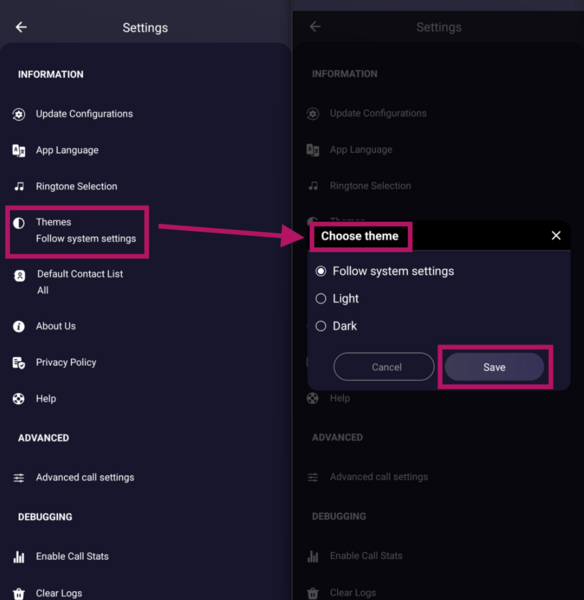This screenshot has width=584, height=600.
Task: Click dimmed Update Configurations icon in right panel
Action: tap(313, 114)
